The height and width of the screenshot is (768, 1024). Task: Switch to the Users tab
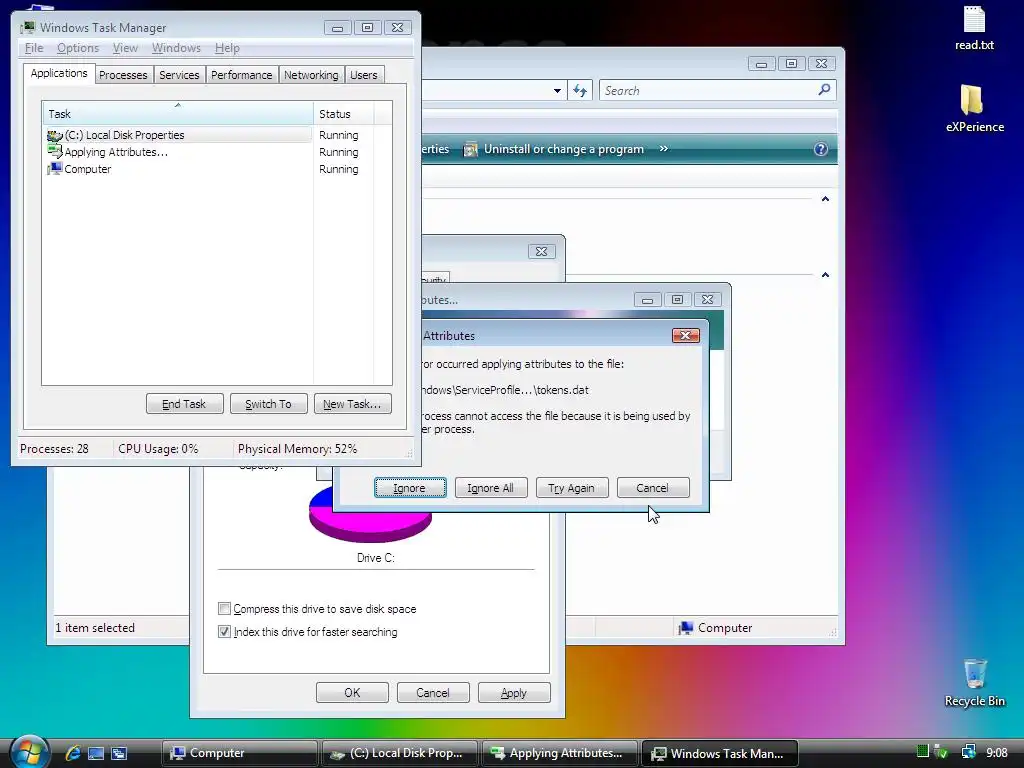[363, 74]
